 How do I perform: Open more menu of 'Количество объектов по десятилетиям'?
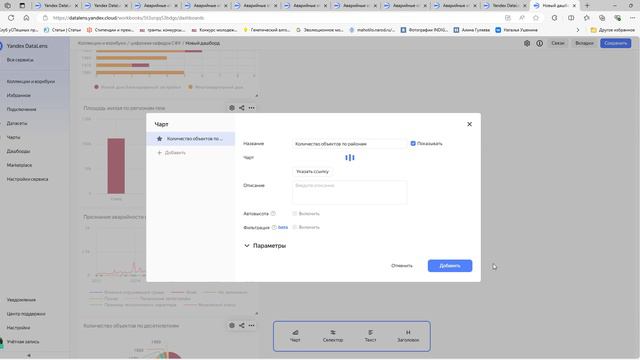(251, 325)
